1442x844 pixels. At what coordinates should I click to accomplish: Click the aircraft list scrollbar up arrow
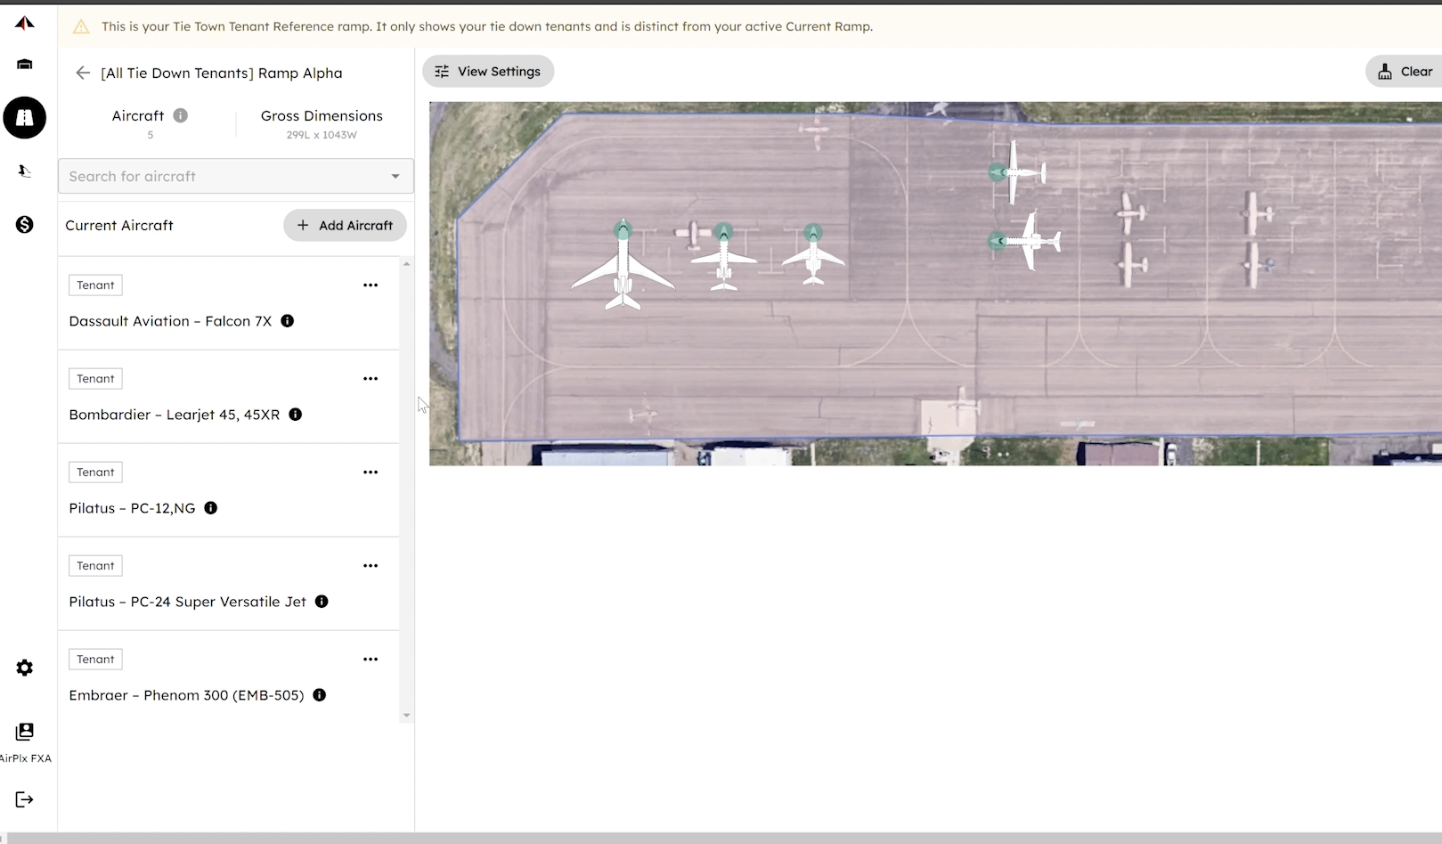406,264
